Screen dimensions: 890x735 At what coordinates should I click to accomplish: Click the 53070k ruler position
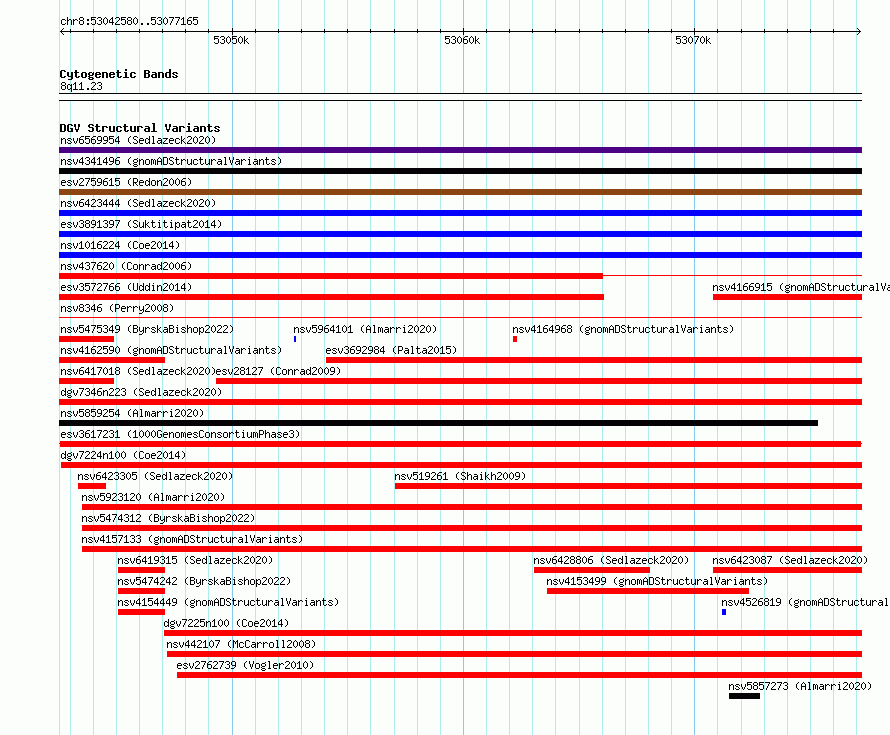tap(693, 40)
